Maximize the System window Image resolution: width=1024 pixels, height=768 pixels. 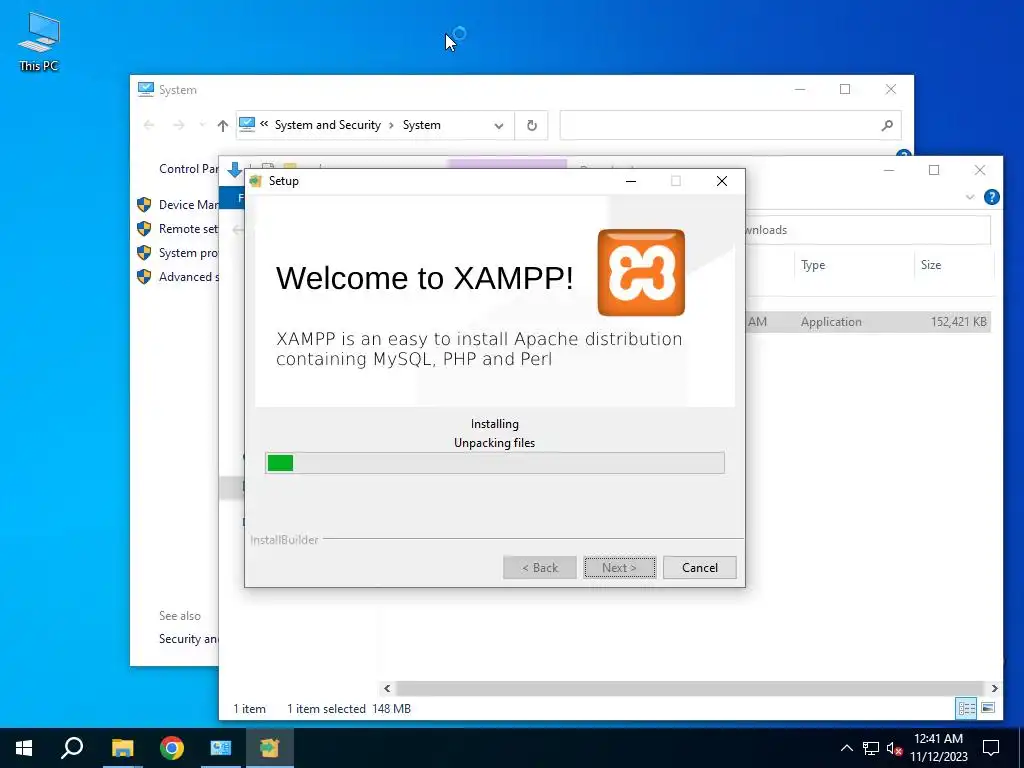[x=845, y=89]
